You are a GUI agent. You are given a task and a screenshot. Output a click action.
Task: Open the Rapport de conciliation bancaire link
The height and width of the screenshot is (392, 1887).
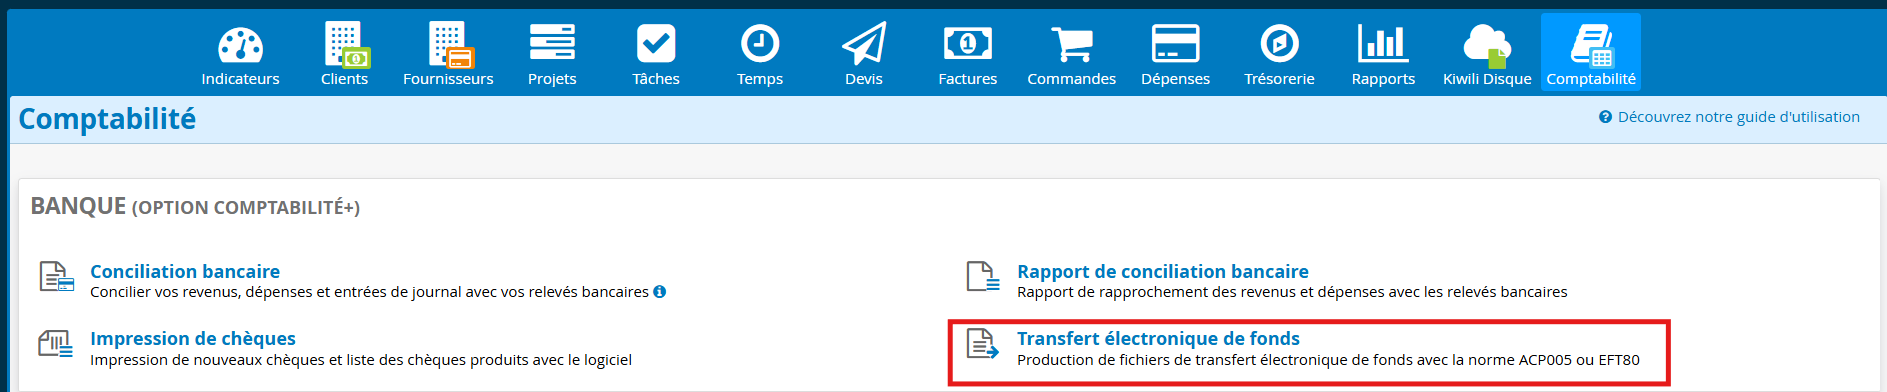coord(1163,271)
